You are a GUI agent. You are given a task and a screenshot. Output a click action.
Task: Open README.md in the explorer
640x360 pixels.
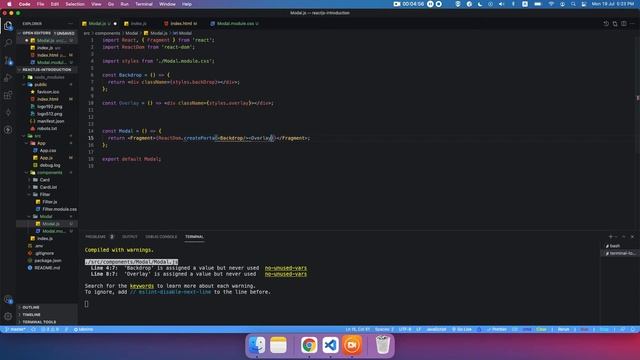click(x=47, y=268)
